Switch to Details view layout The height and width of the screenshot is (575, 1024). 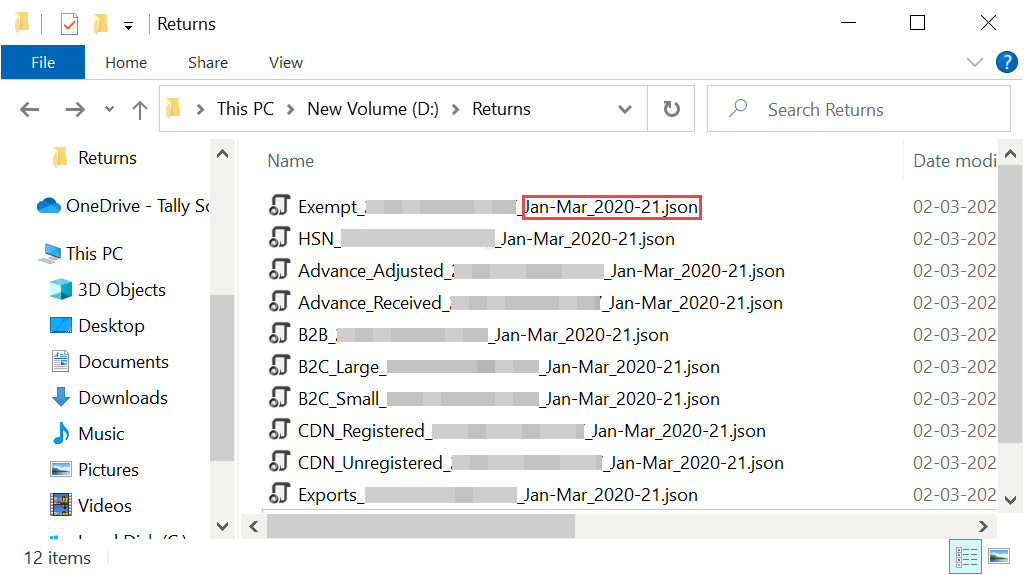tap(966, 557)
